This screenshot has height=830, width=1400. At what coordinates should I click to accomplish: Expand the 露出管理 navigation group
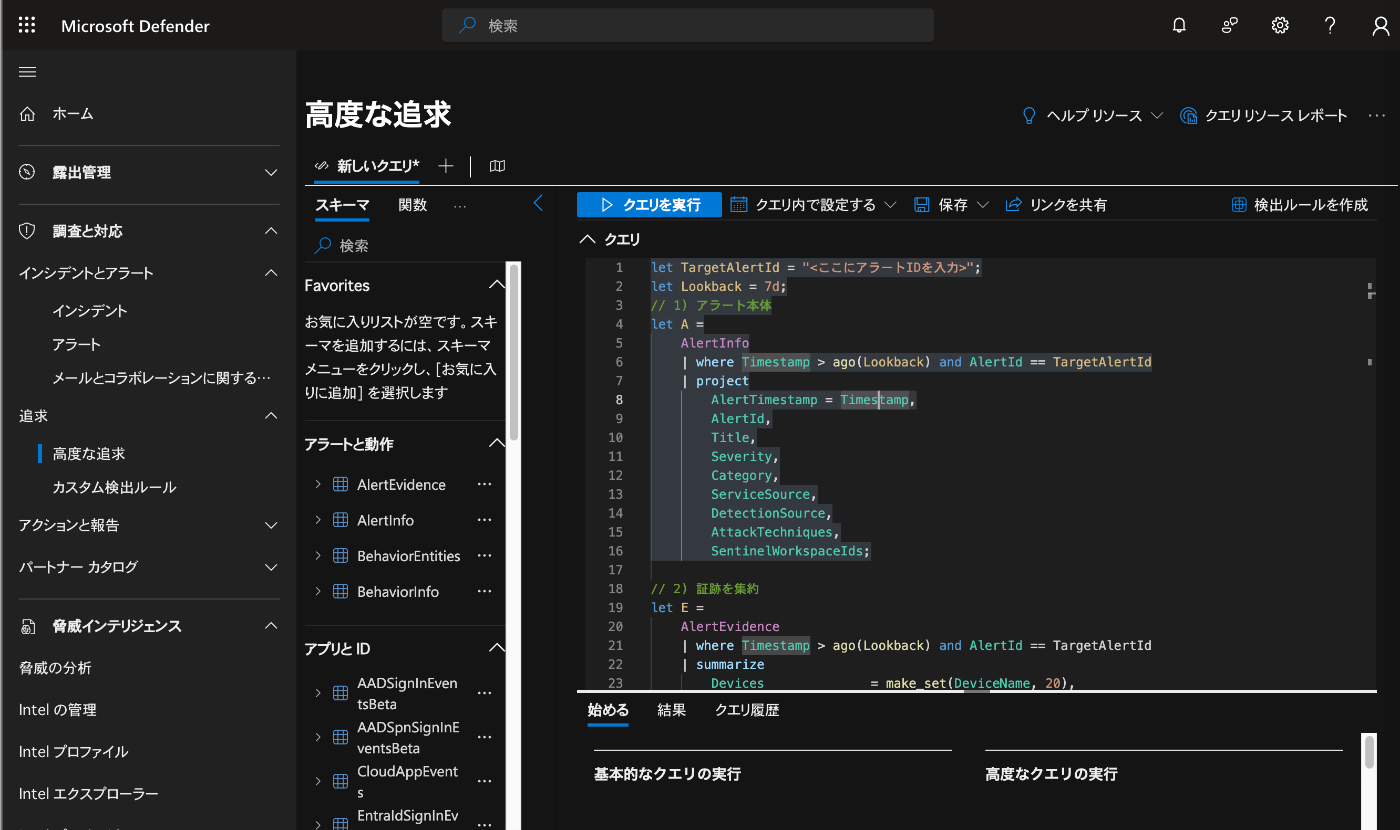(271, 172)
